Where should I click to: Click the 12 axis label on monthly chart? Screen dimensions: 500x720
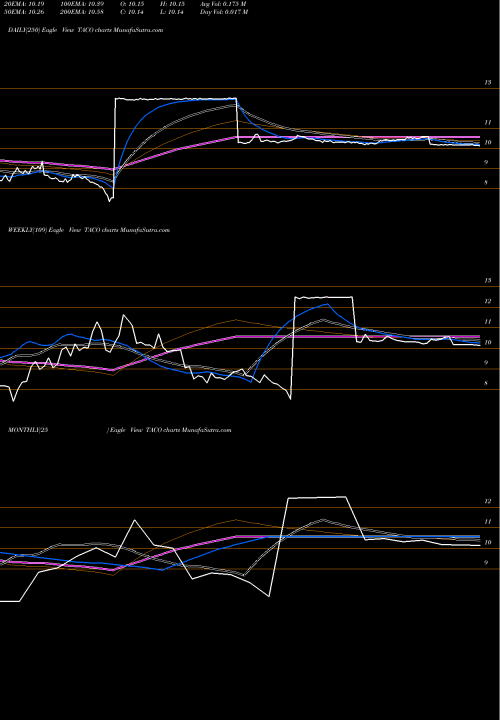(x=488, y=501)
